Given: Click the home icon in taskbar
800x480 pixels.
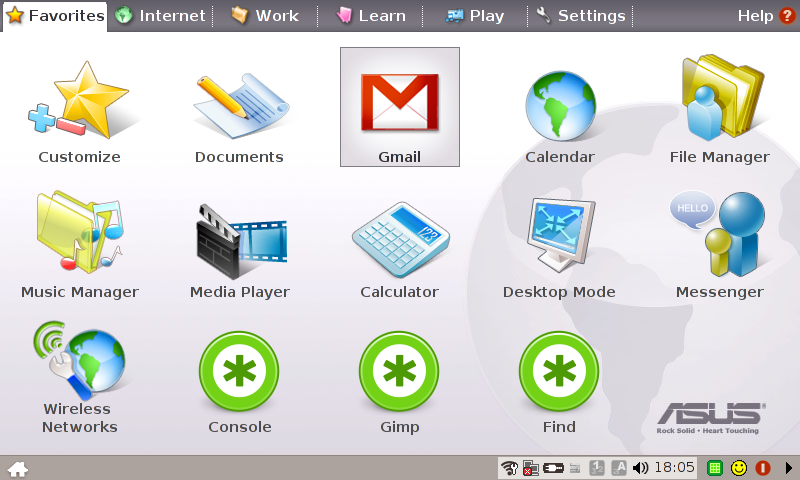Looking at the screenshot, I should [18, 469].
